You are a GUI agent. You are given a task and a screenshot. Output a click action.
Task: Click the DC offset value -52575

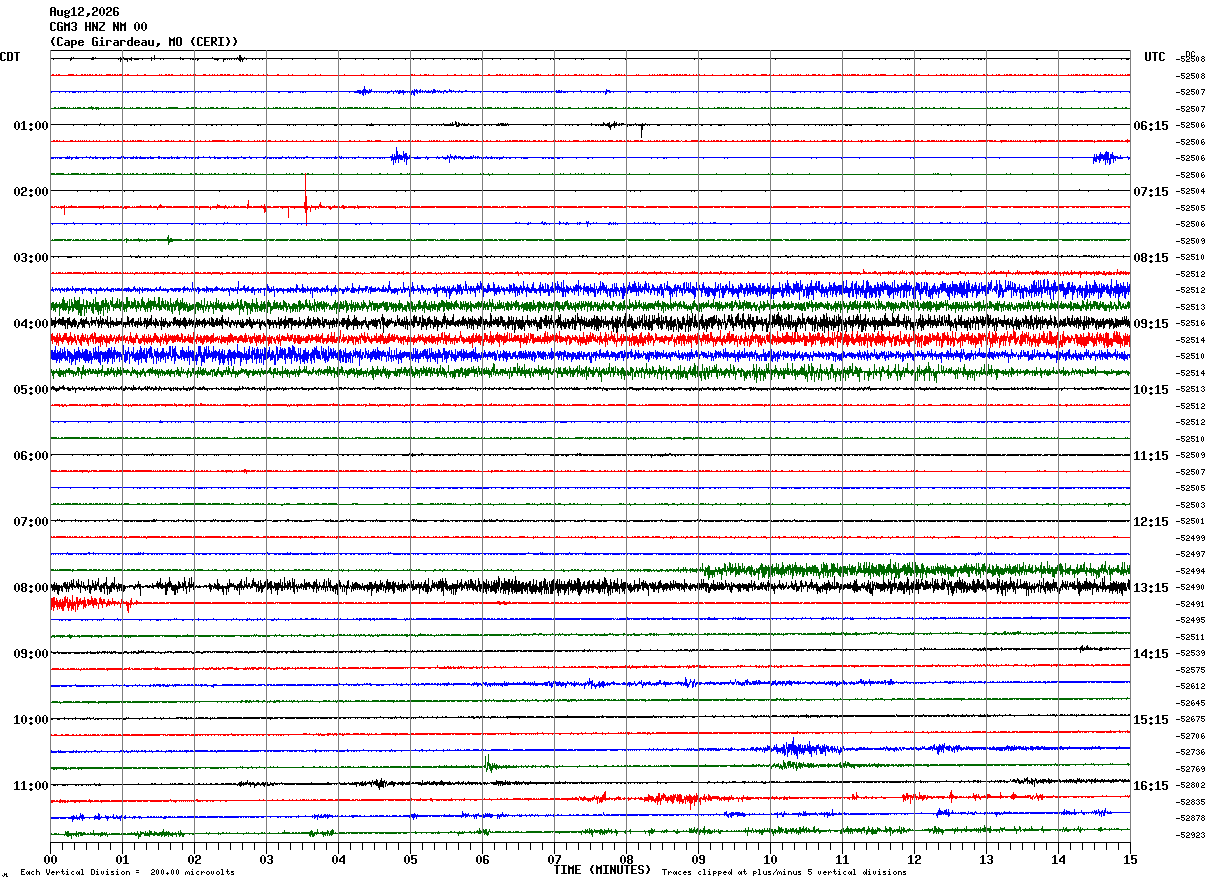[x=1191, y=670]
